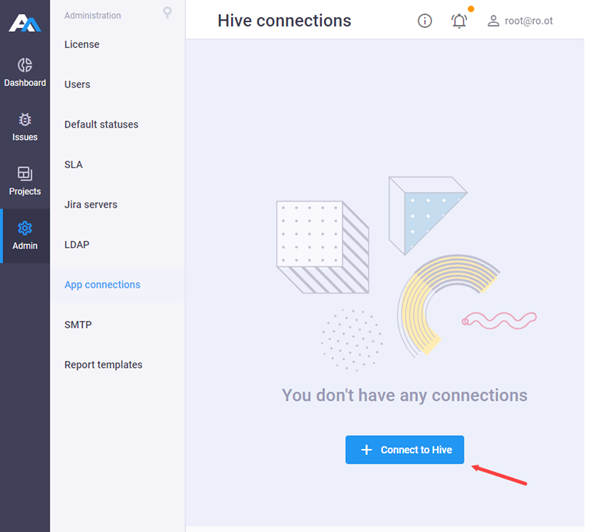The image size is (593, 532).
Task: Open Users administration page
Action: pos(77,84)
